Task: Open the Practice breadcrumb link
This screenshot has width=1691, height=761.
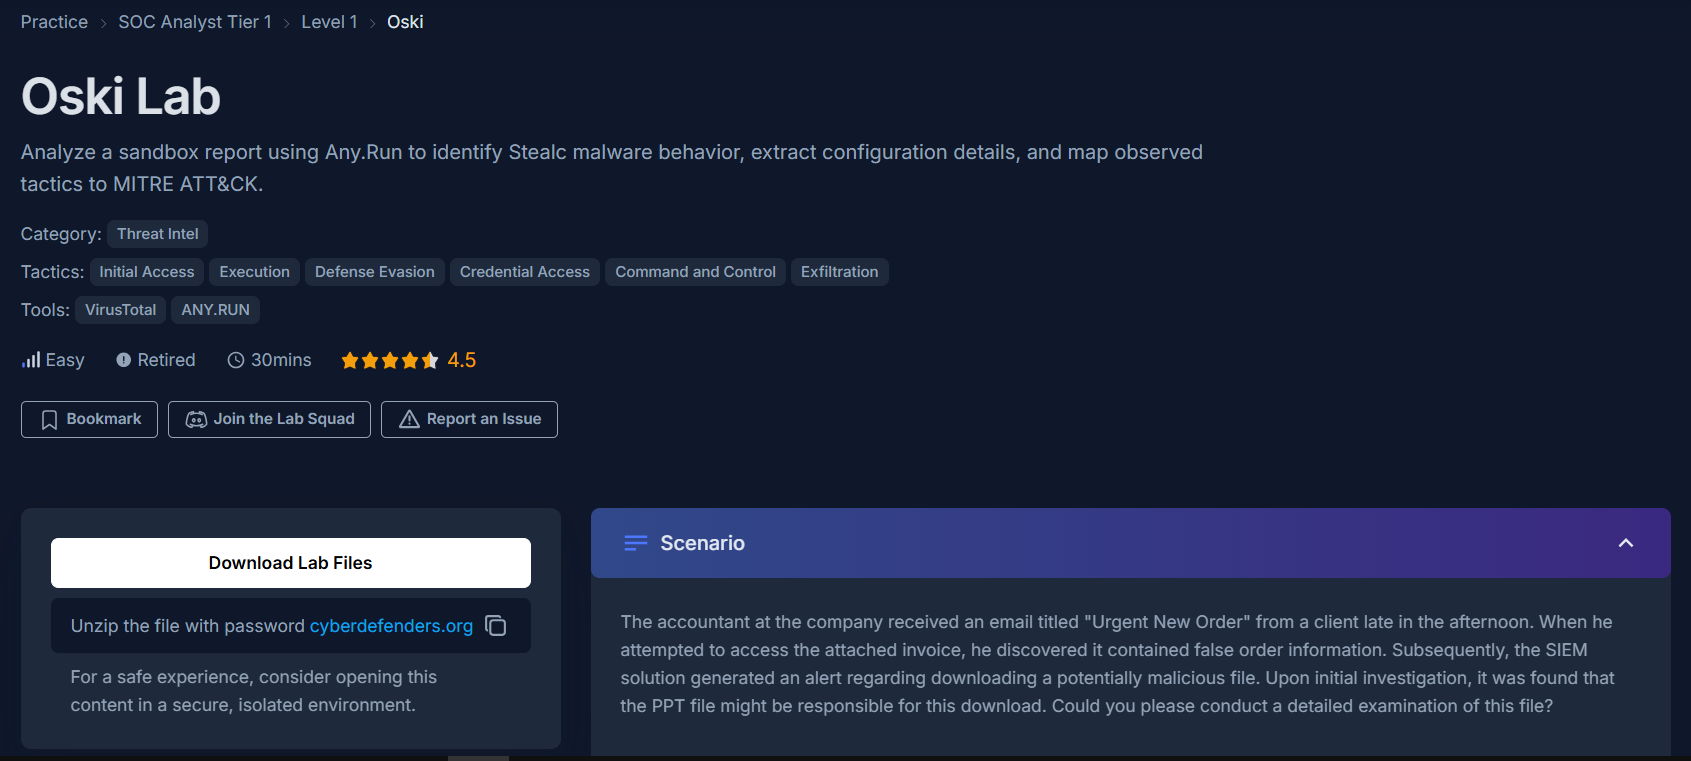Action: (54, 22)
